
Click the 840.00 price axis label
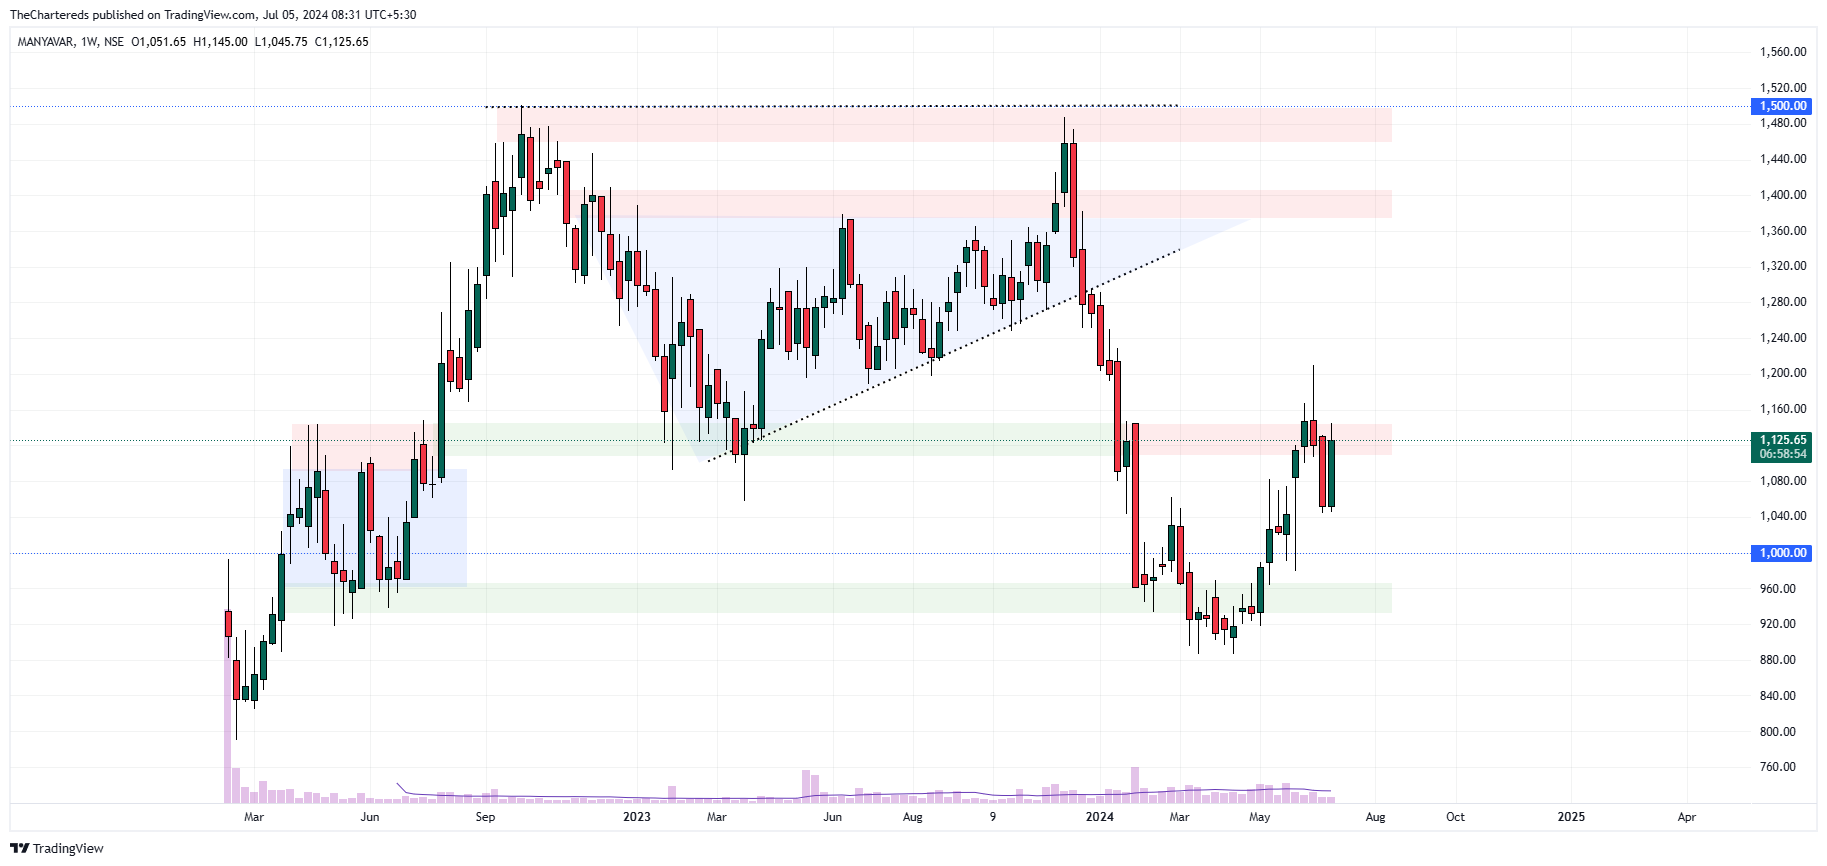(1778, 696)
